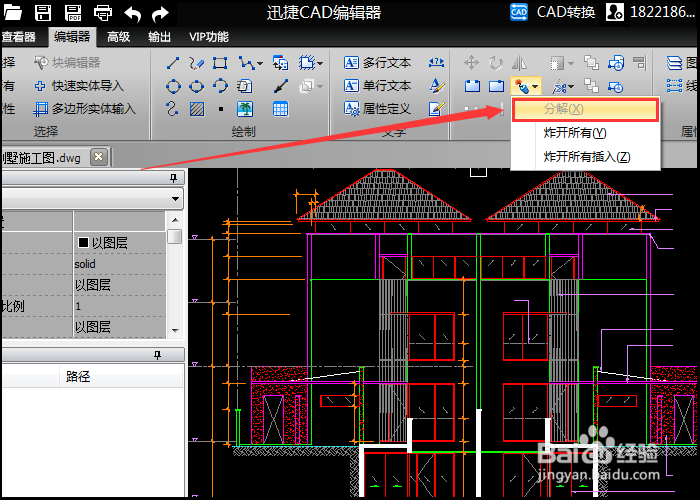Switch to 查看器 tab
Image resolution: width=700 pixels, height=500 pixels.
pos(19,37)
